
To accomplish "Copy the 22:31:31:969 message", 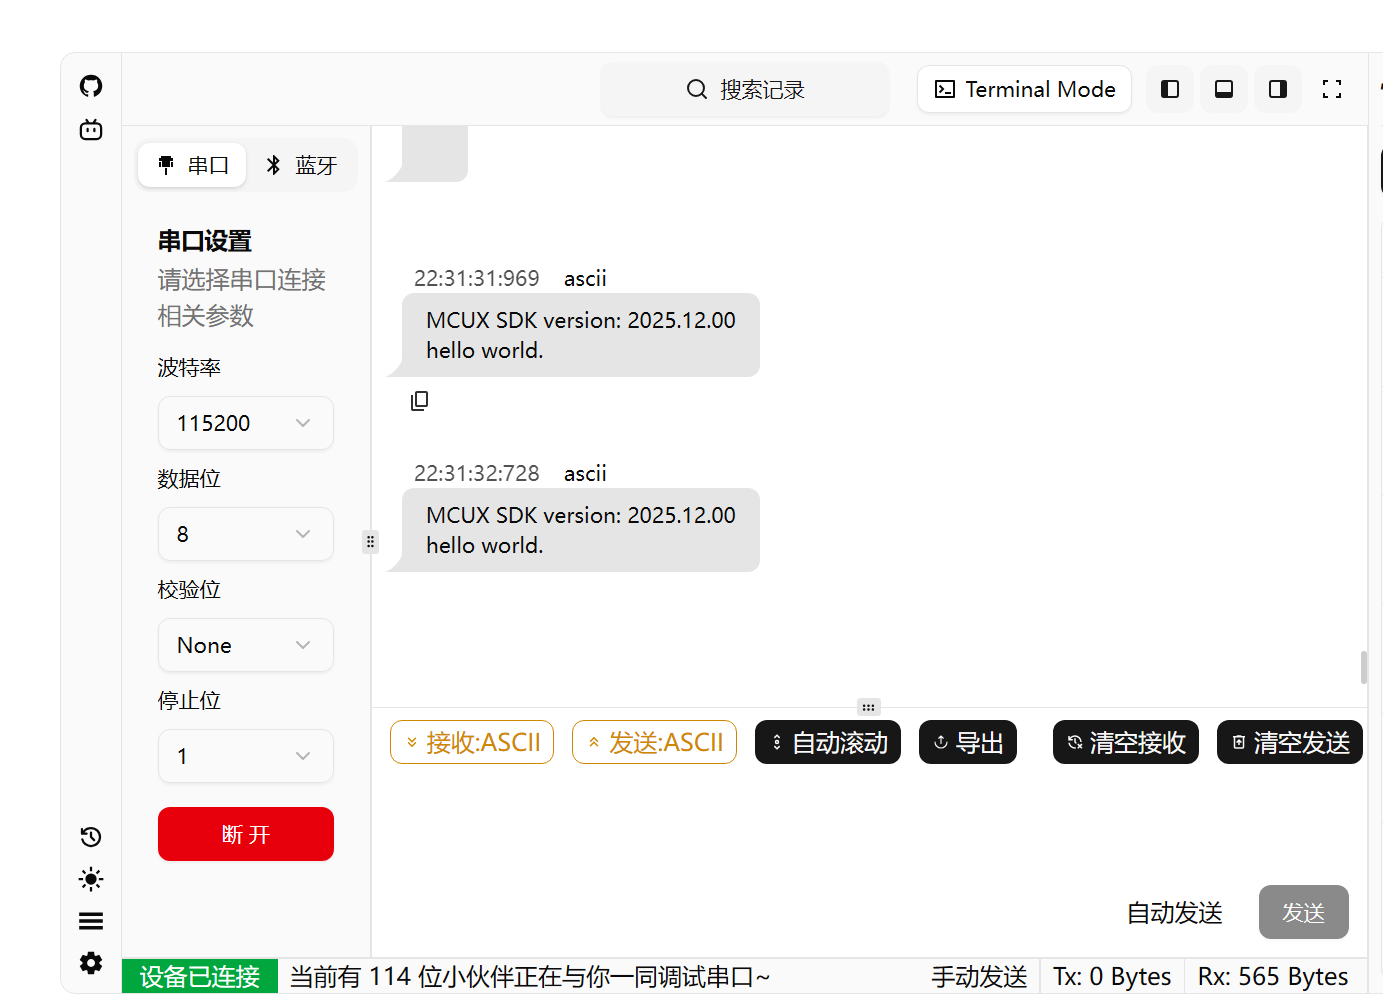I will tap(420, 401).
